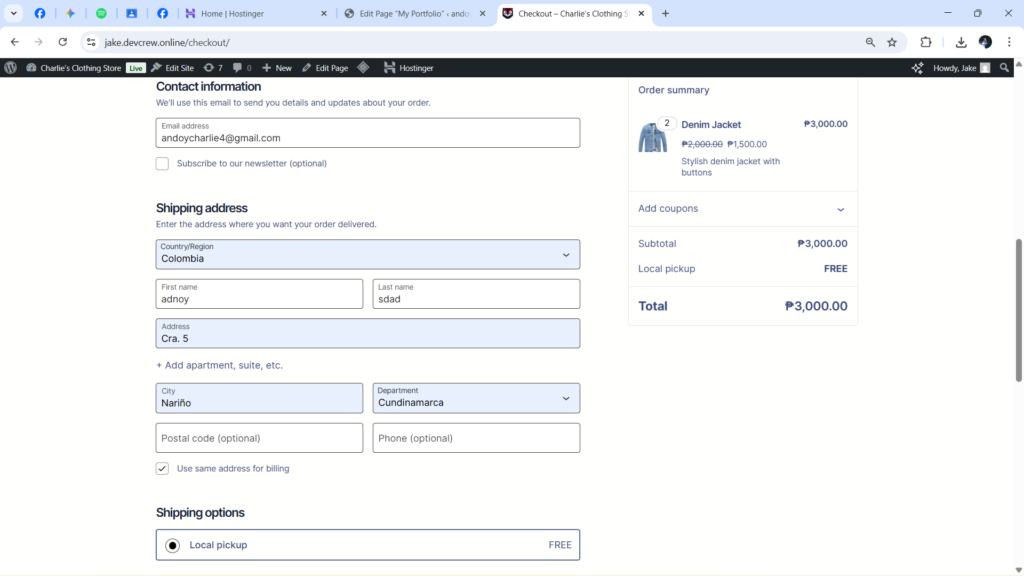
Task: Click the Postal code input field
Action: [x=259, y=438]
